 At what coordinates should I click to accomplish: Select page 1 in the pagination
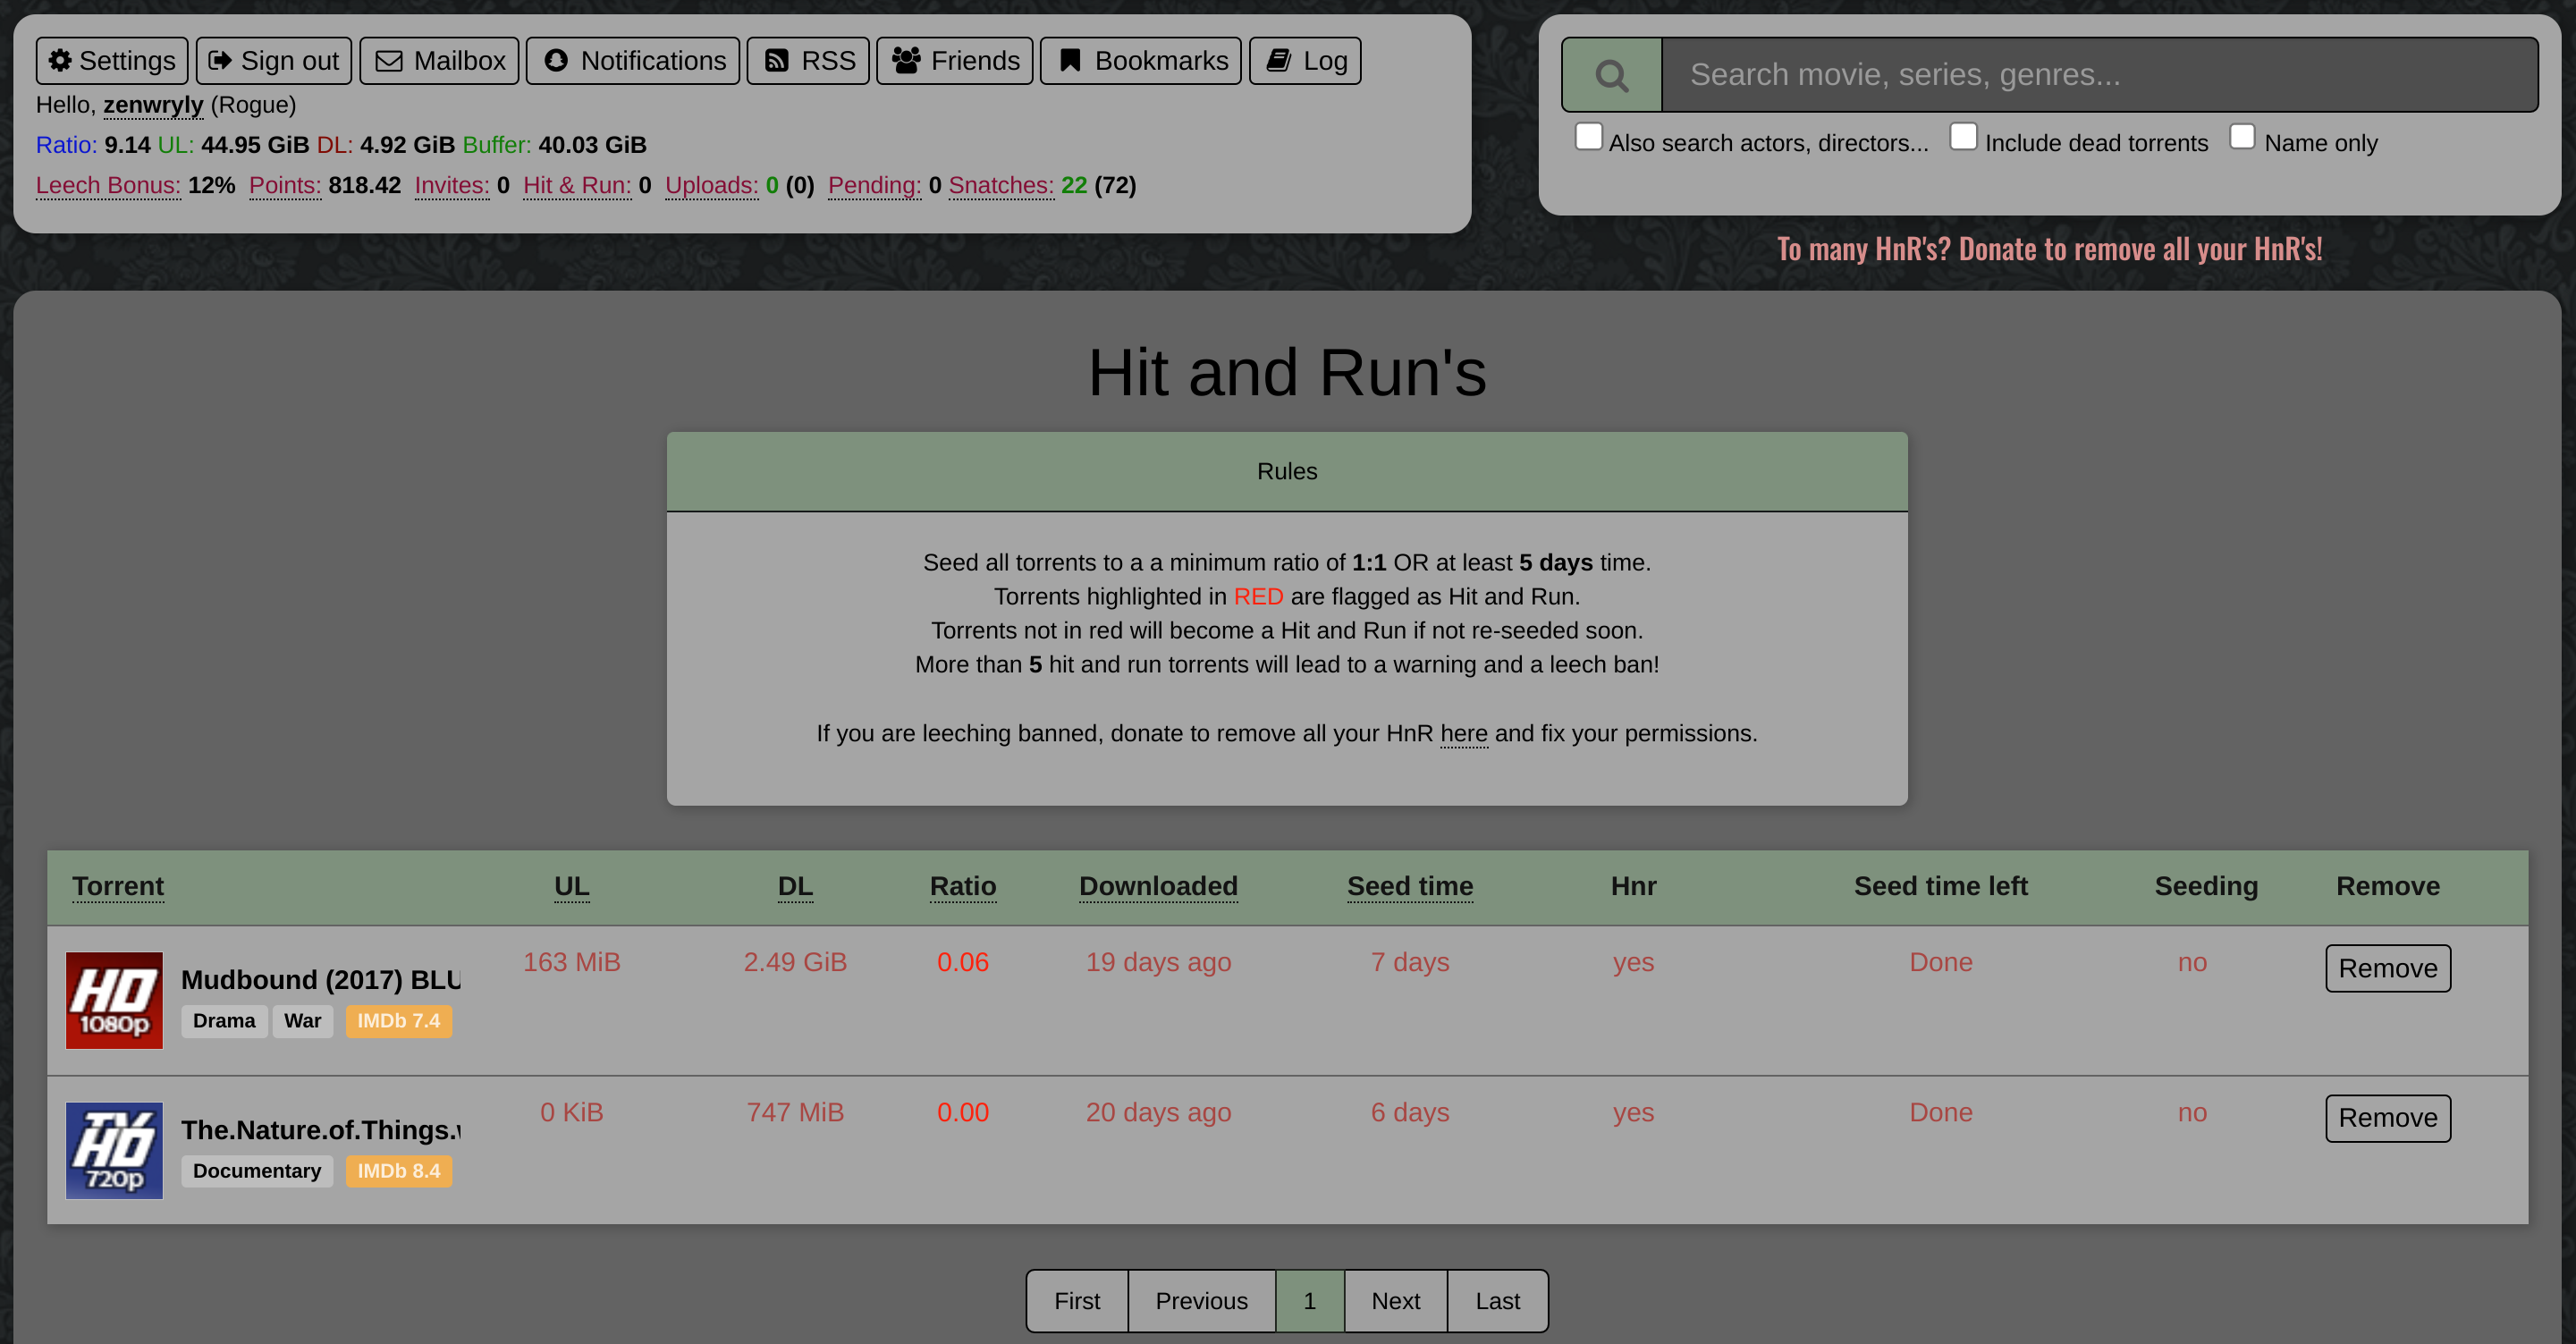point(1309,1301)
